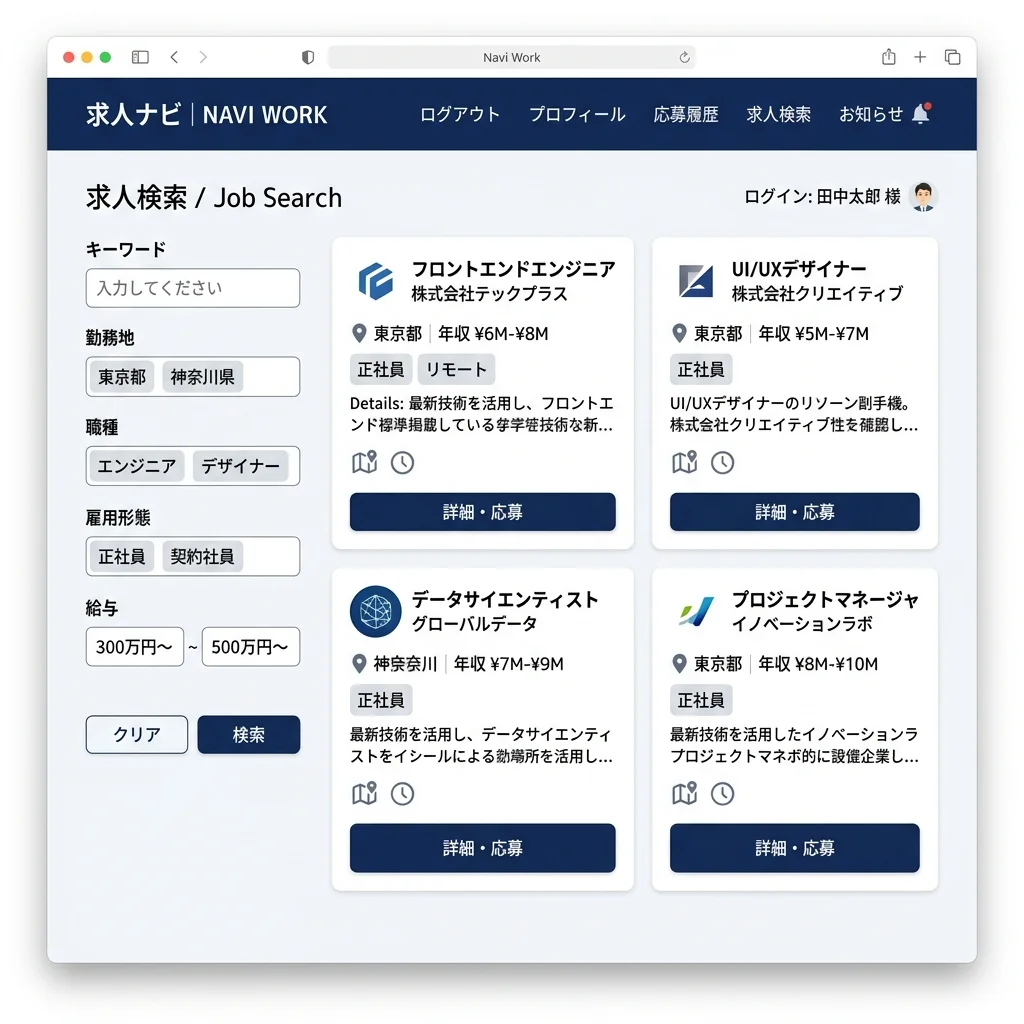Reload the page with the refresh icon

tap(684, 57)
